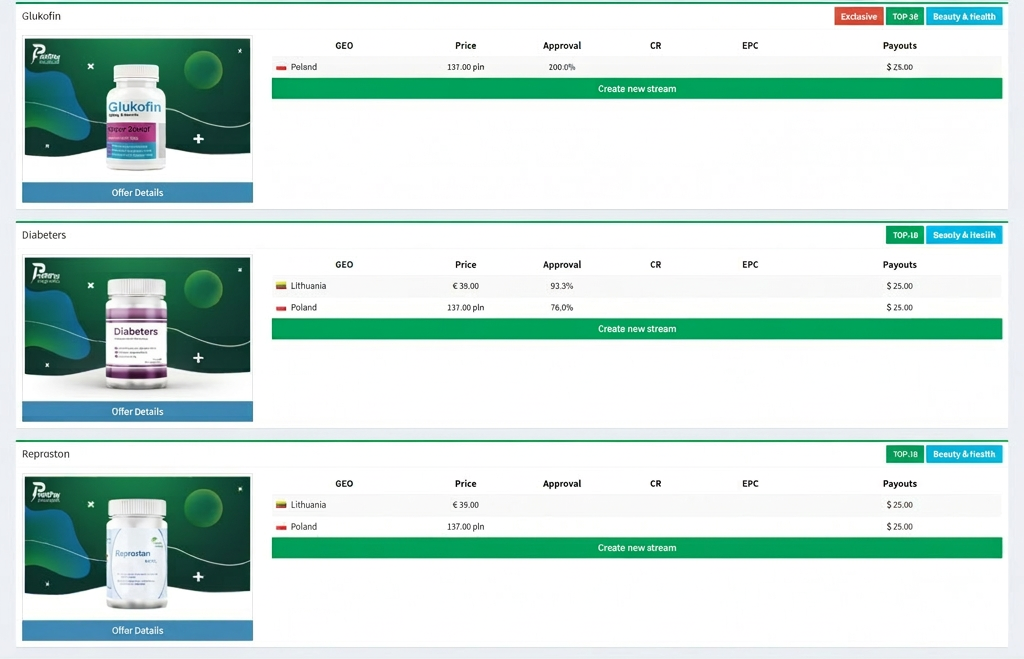Select Lithuania GEO in Diabeters table
The height and width of the screenshot is (659, 1024).
tap(308, 286)
